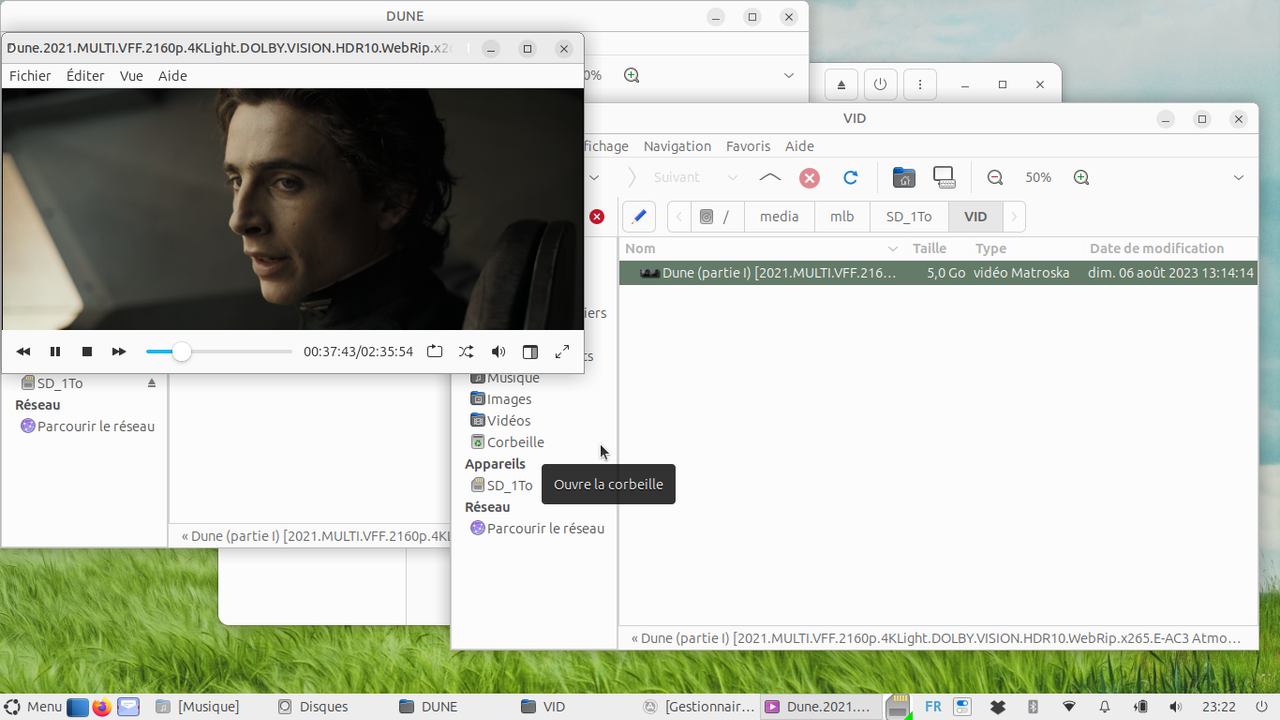Click the eject button in Disques window

coord(842,85)
